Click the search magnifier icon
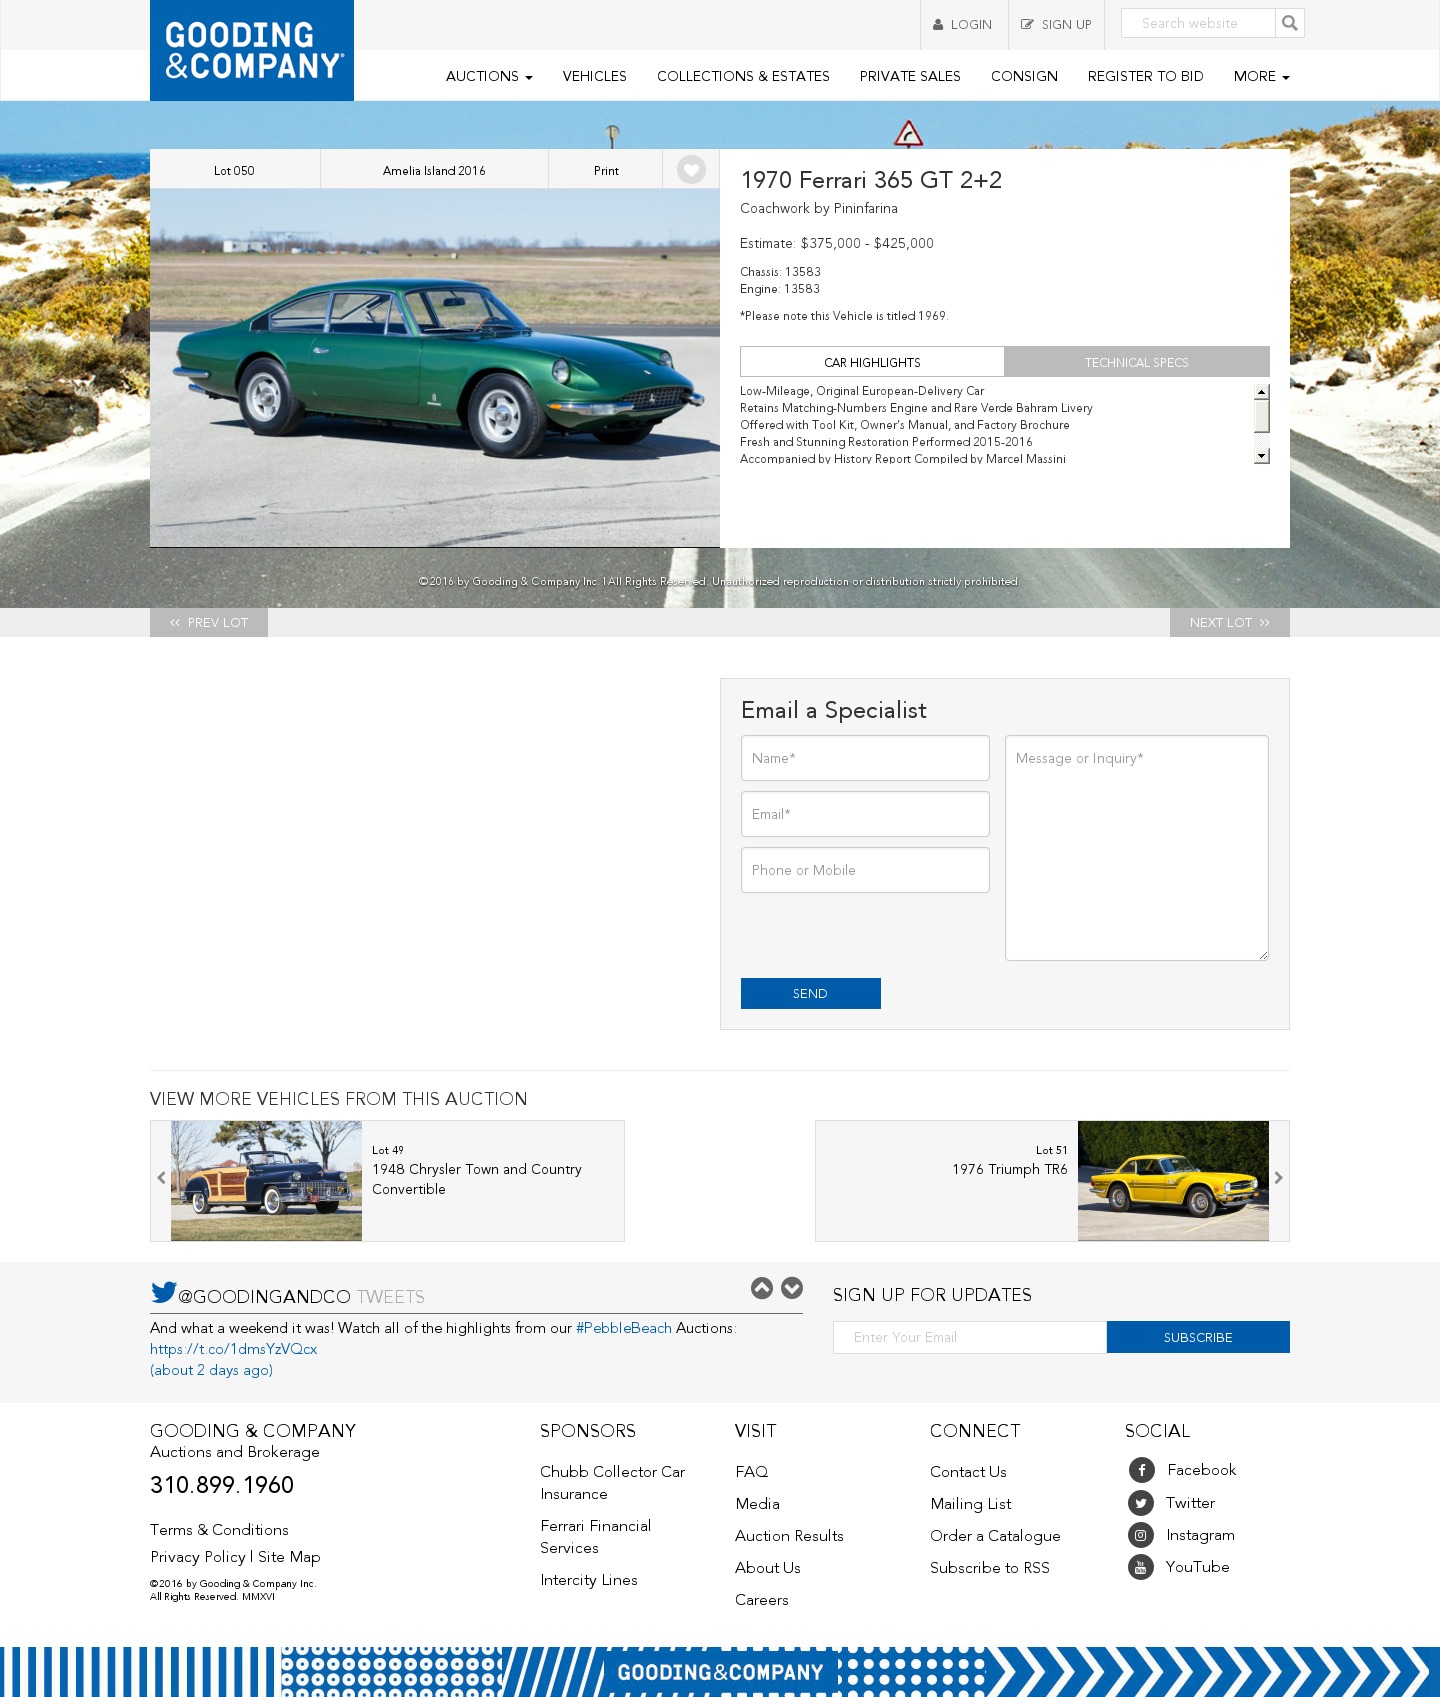The width and height of the screenshot is (1440, 1697). tap(1290, 23)
